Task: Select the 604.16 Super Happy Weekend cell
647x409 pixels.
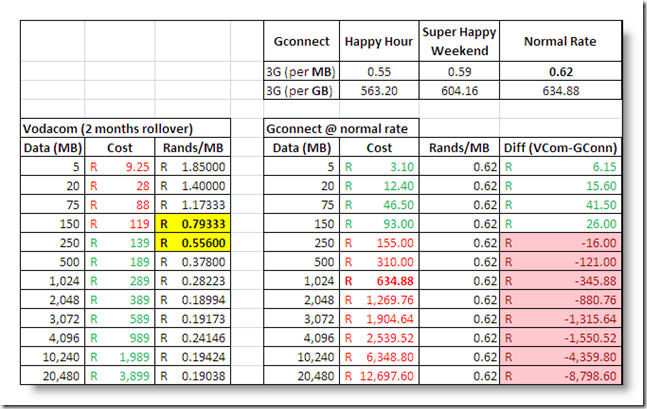Action: [x=454, y=91]
